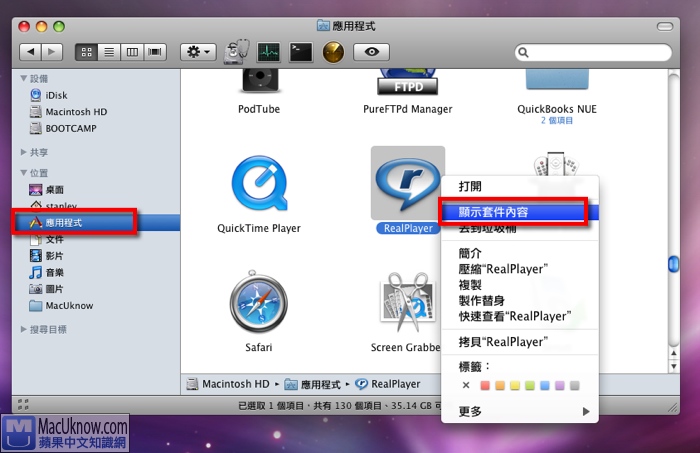Choose 打開 in the context menu
This screenshot has height=453, width=700.
point(520,186)
